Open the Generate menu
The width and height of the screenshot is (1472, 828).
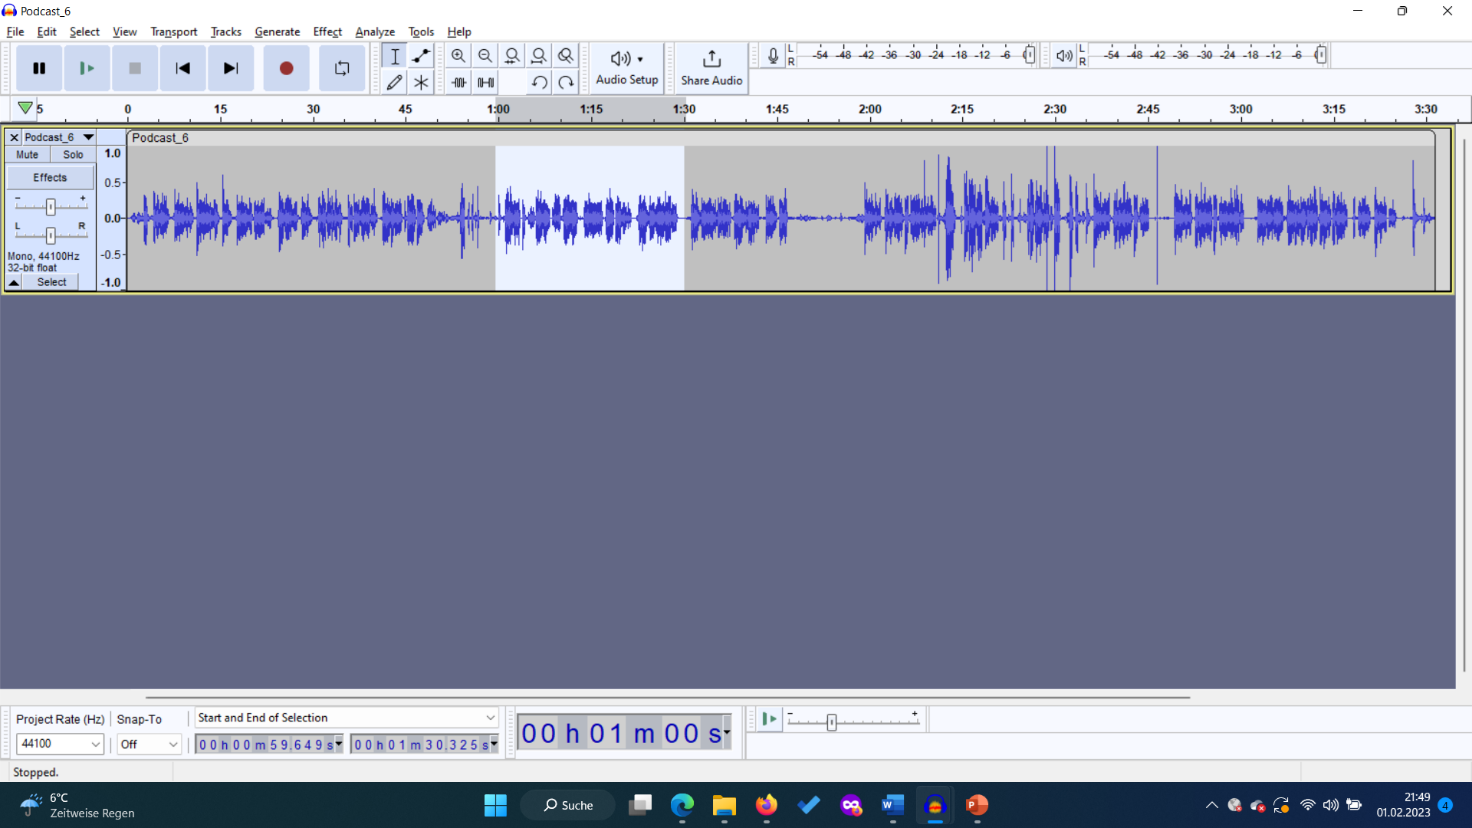pos(277,32)
